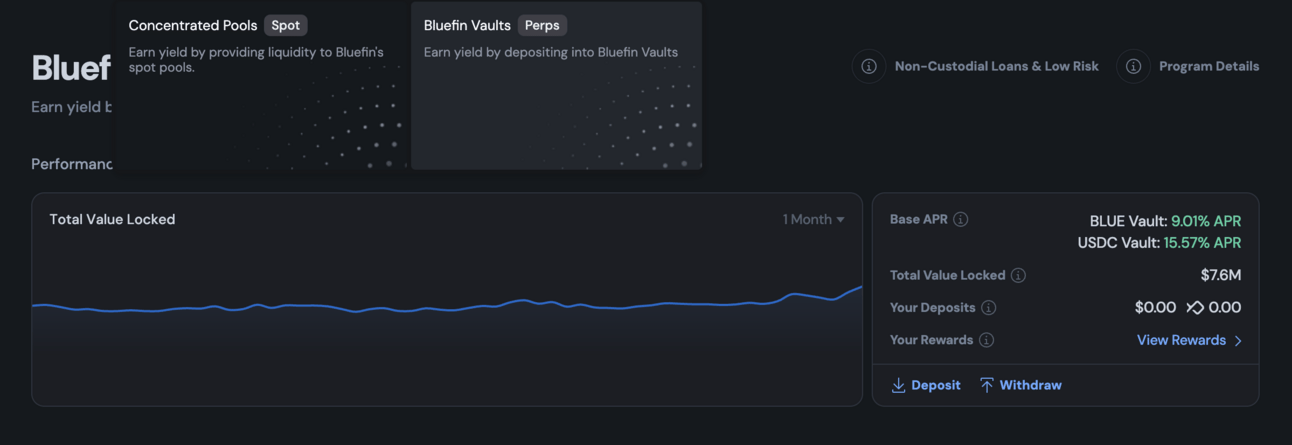Screen dimensions: 1292x445
Task: Click the info icon beside Non-Custodial Loans
Action: [x=869, y=66]
